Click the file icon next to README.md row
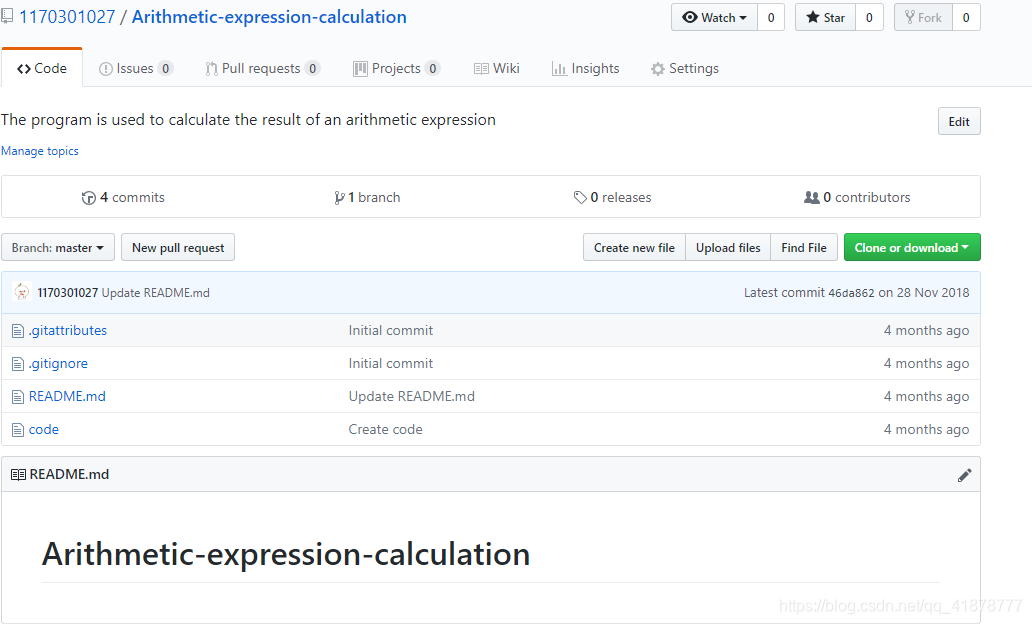 tap(18, 397)
